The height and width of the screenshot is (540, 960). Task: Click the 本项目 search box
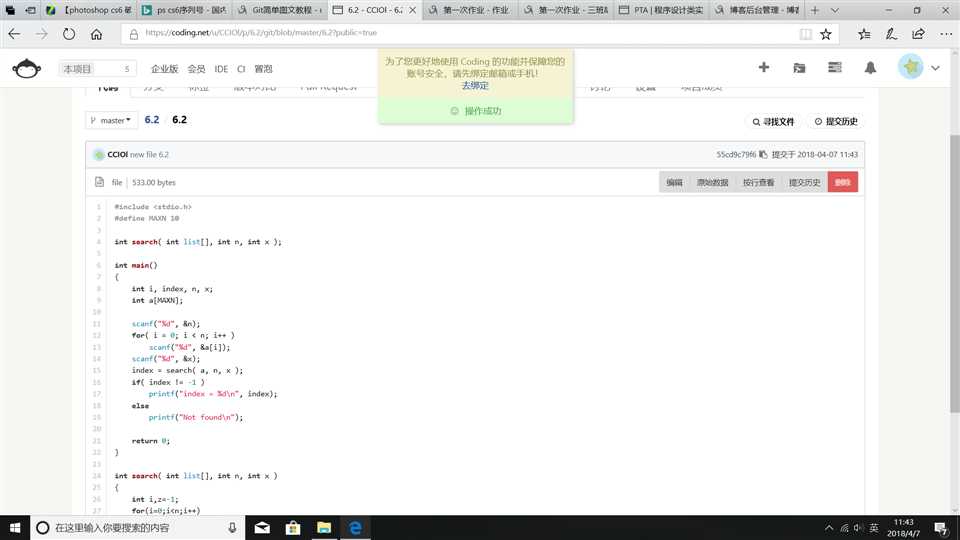97,69
